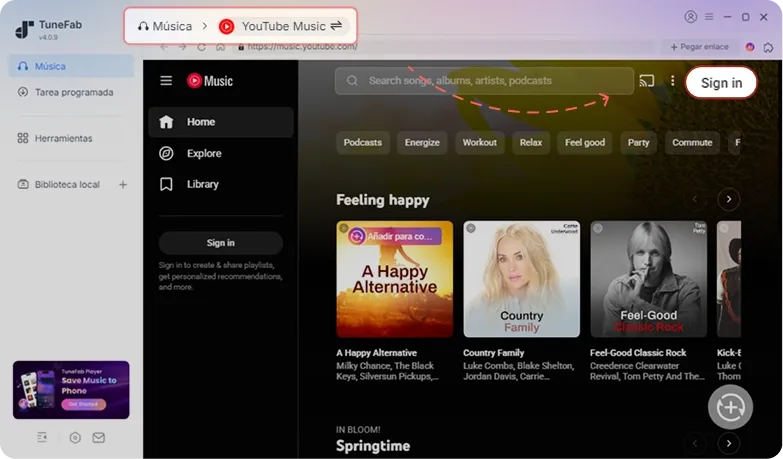
Task: Select the Commute chip
Action: [x=692, y=143]
